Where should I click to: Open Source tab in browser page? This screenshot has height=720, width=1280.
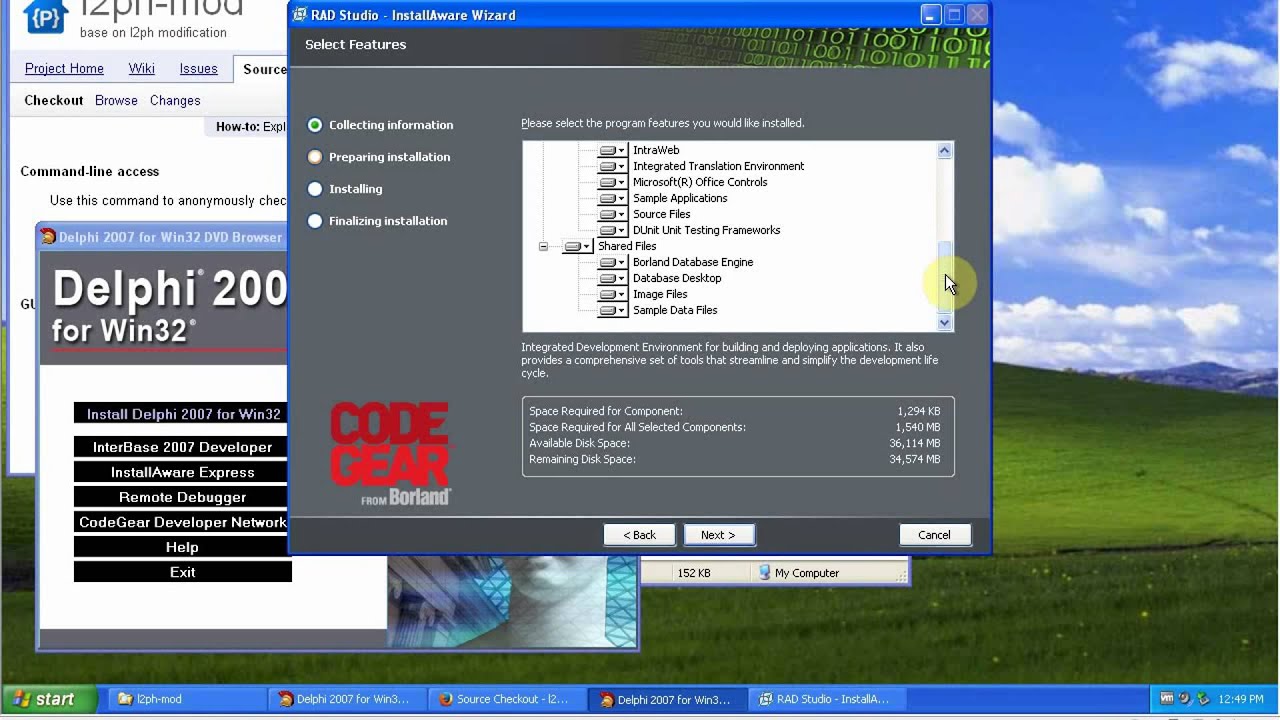(x=264, y=69)
